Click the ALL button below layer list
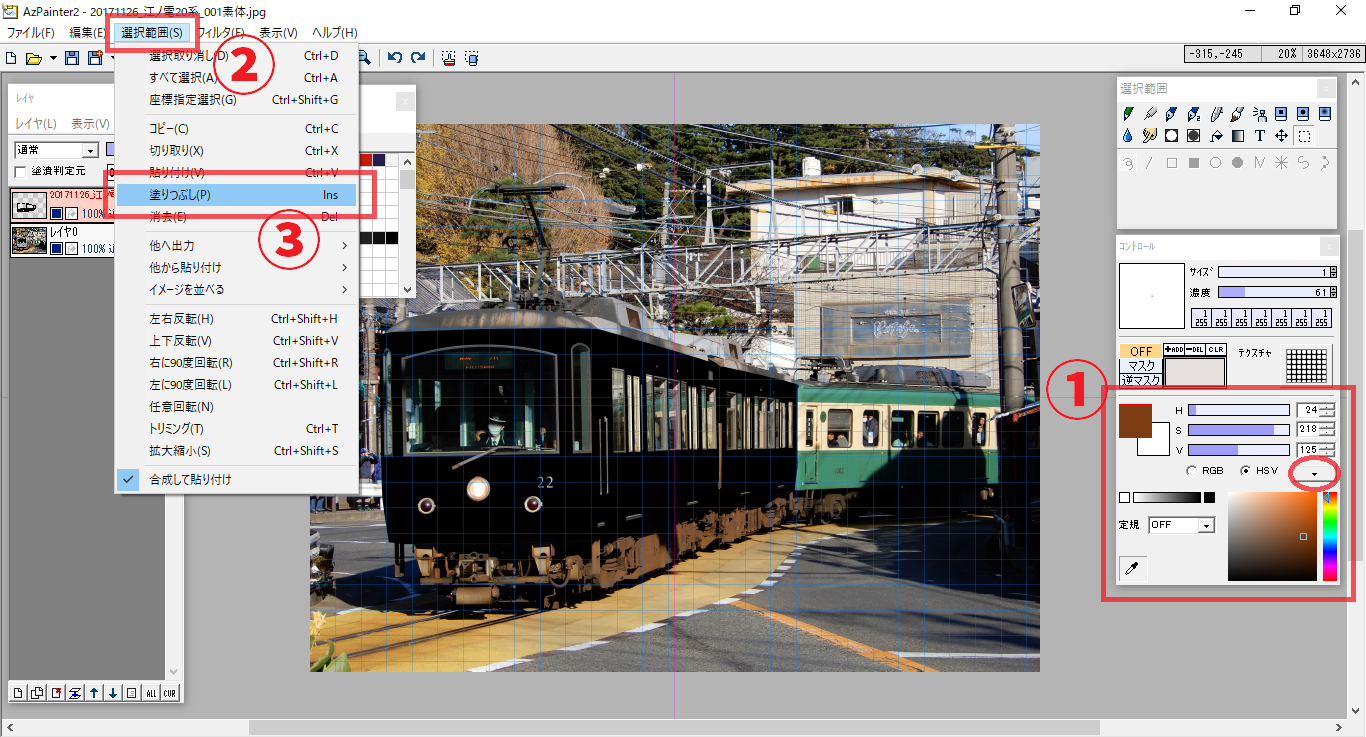The height and width of the screenshot is (737, 1366). point(151,693)
